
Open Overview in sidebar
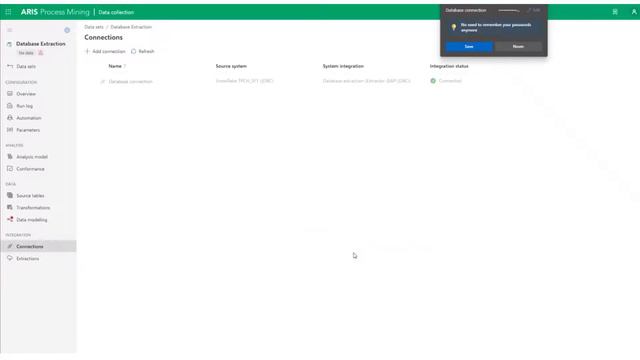pyautogui.click(x=26, y=94)
